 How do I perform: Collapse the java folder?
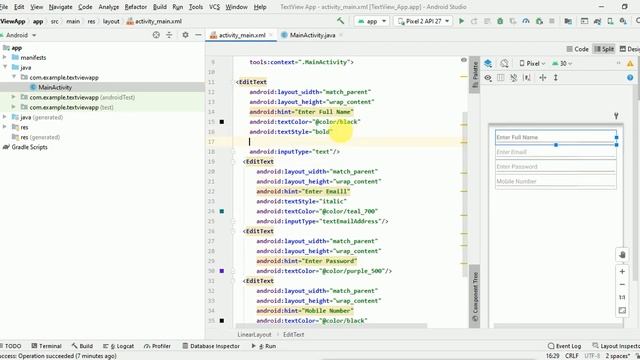pos(5,67)
